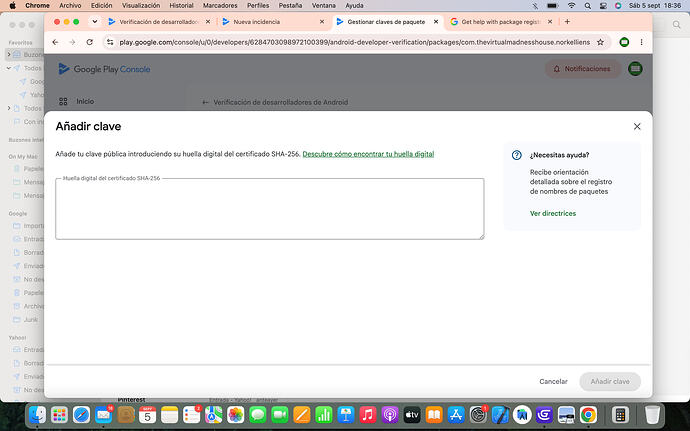Open Chrome profile icon
This screenshot has height=431, width=690.
coord(624,42)
